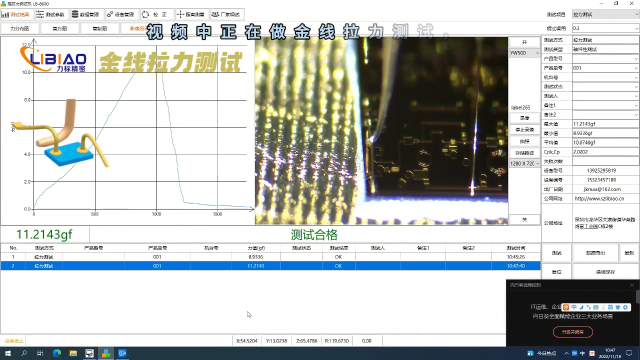
Task: Click the storage path button above resolution dropdown
Action: [524, 153]
